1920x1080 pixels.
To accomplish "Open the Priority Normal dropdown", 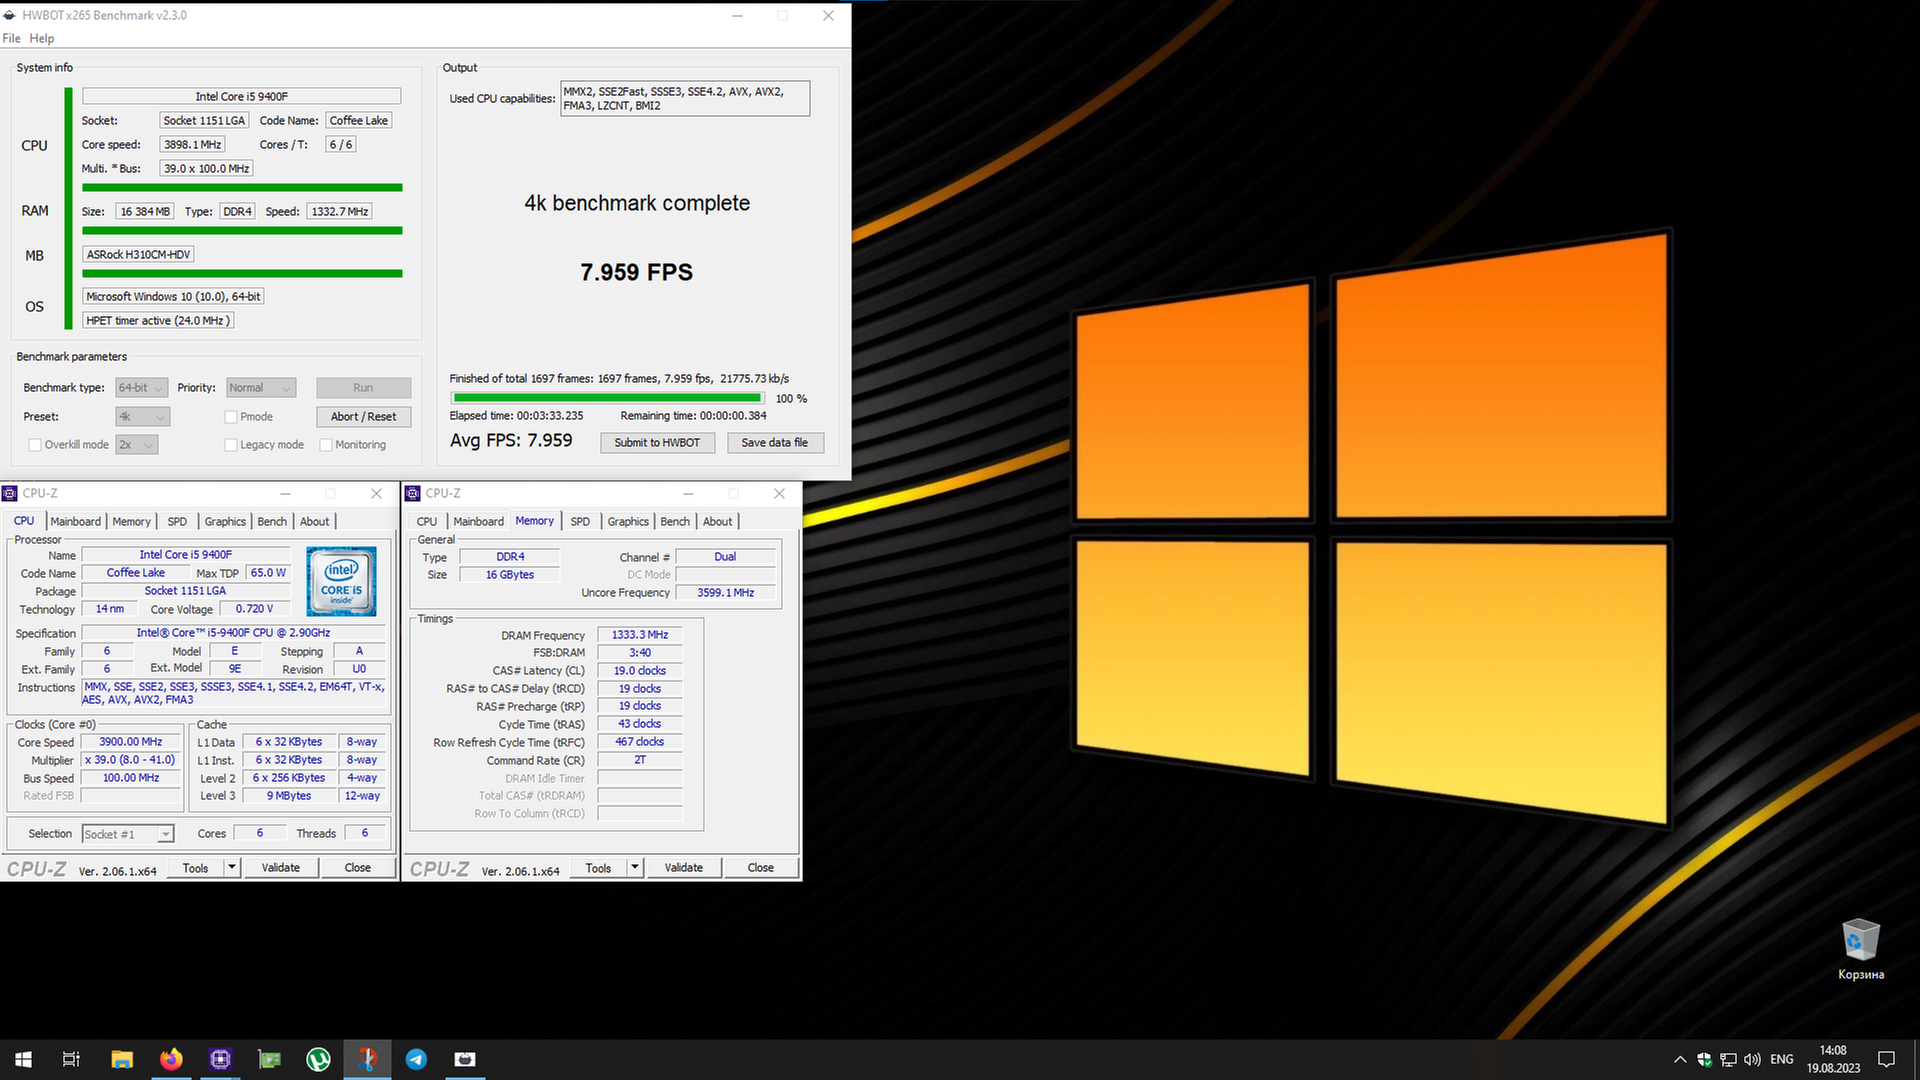I will tap(261, 388).
